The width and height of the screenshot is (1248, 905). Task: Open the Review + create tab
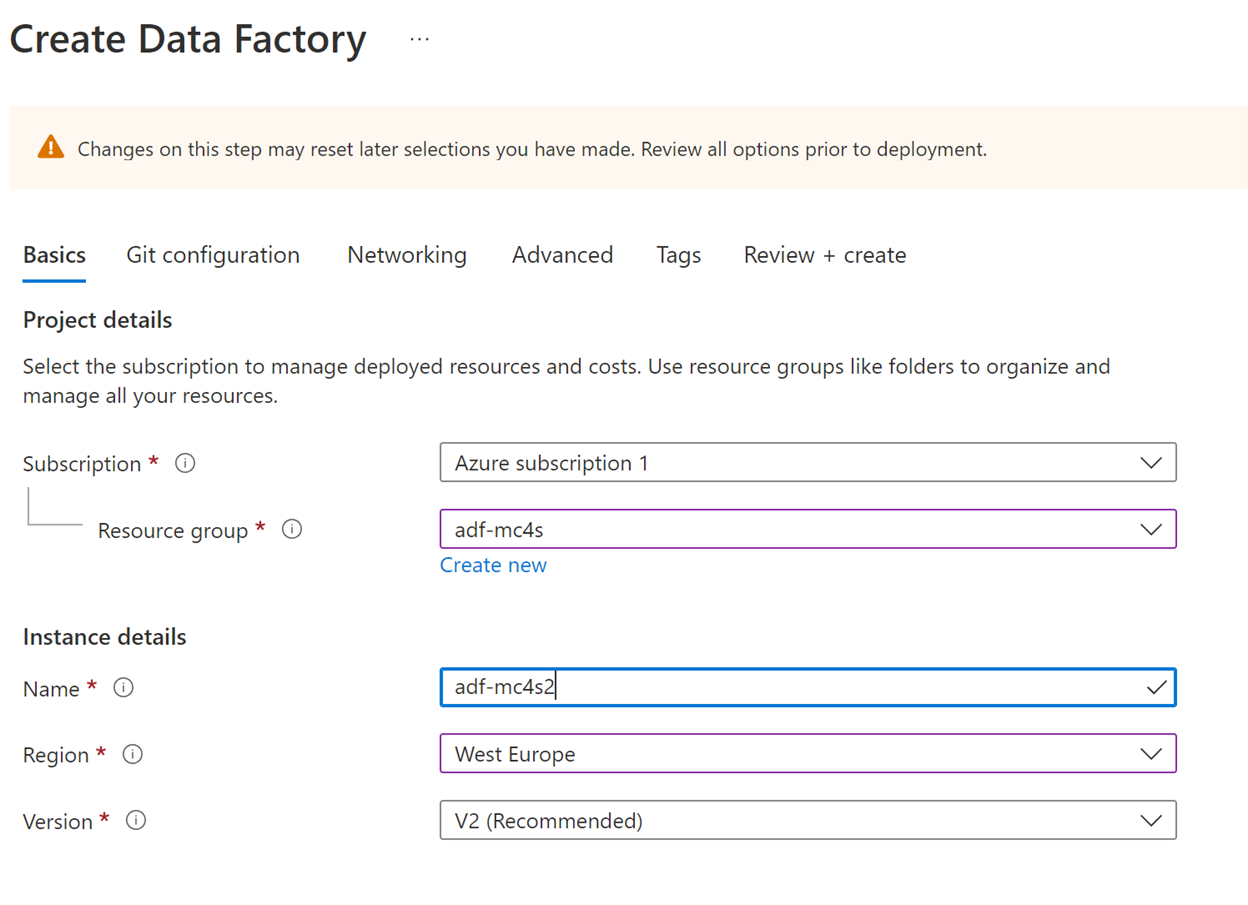tap(825, 255)
